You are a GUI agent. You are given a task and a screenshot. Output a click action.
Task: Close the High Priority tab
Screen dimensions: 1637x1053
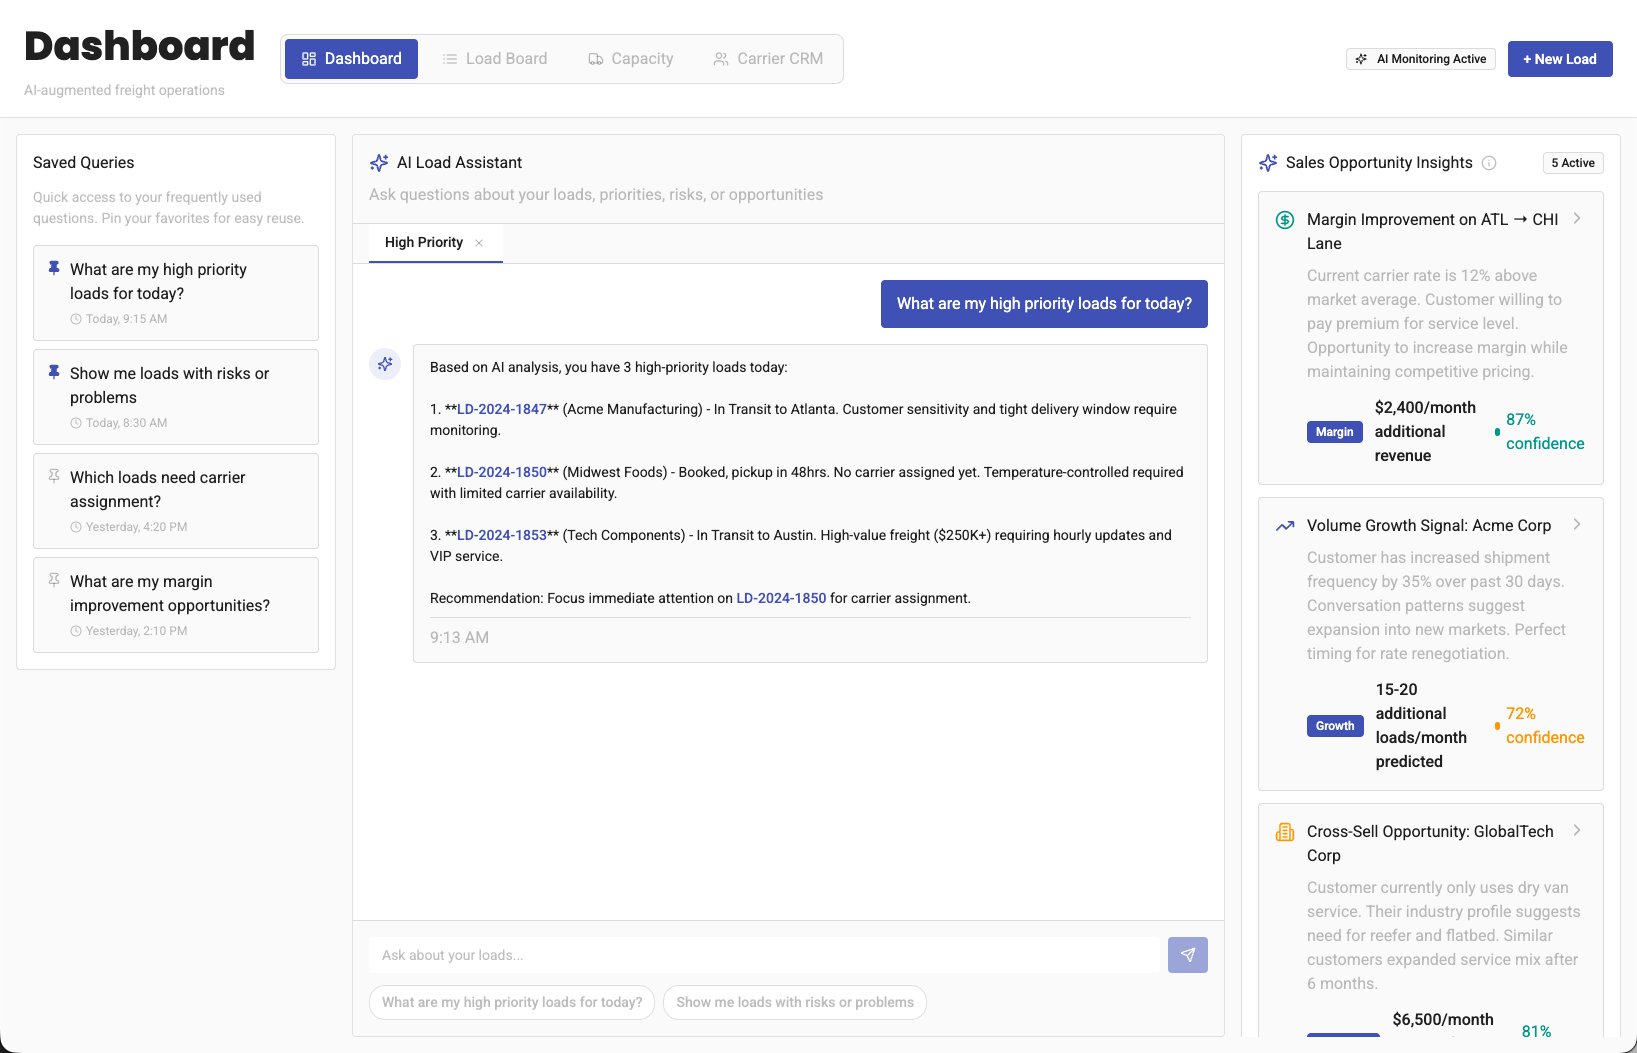pos(479,243)
